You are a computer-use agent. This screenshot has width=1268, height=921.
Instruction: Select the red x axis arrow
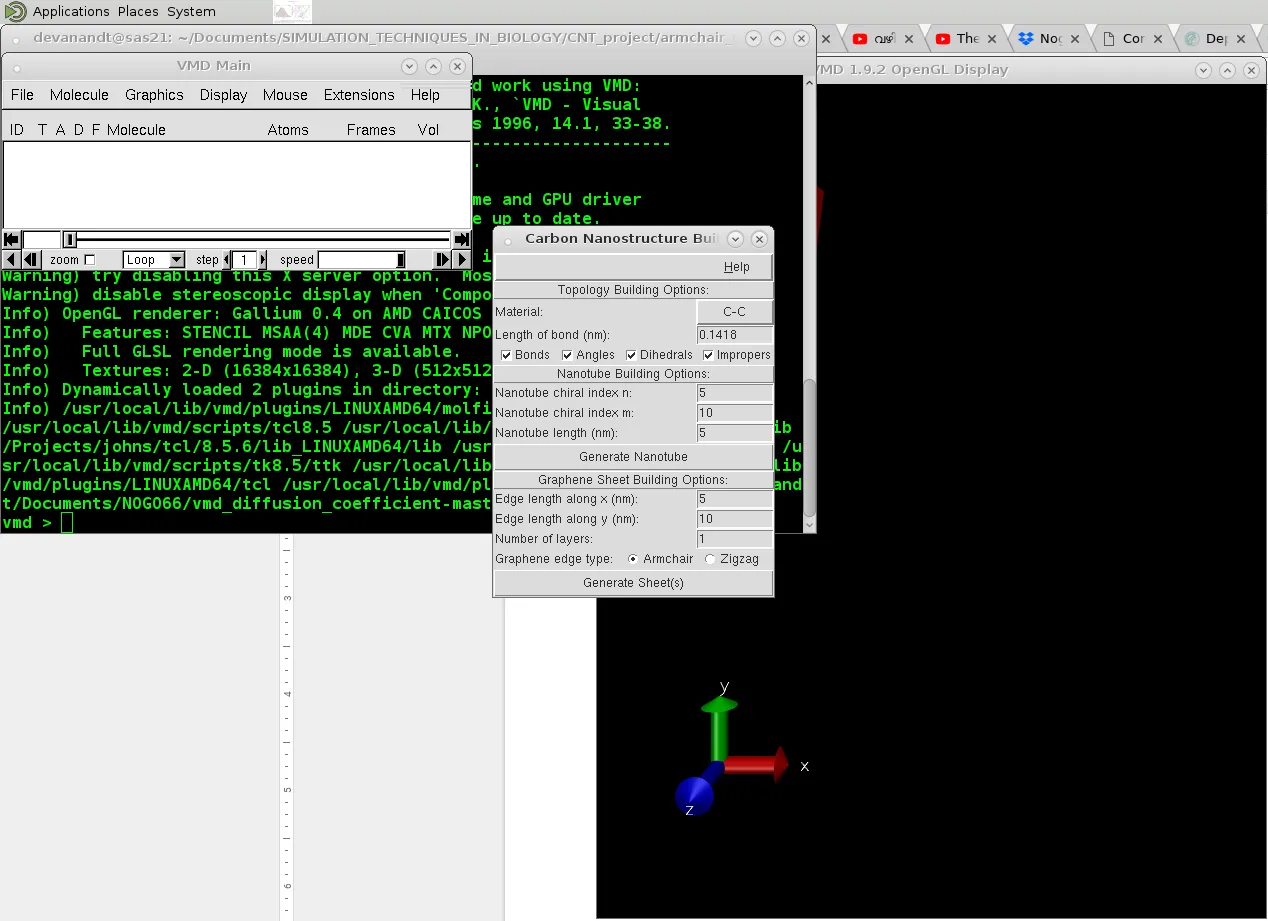click(756, 764)
